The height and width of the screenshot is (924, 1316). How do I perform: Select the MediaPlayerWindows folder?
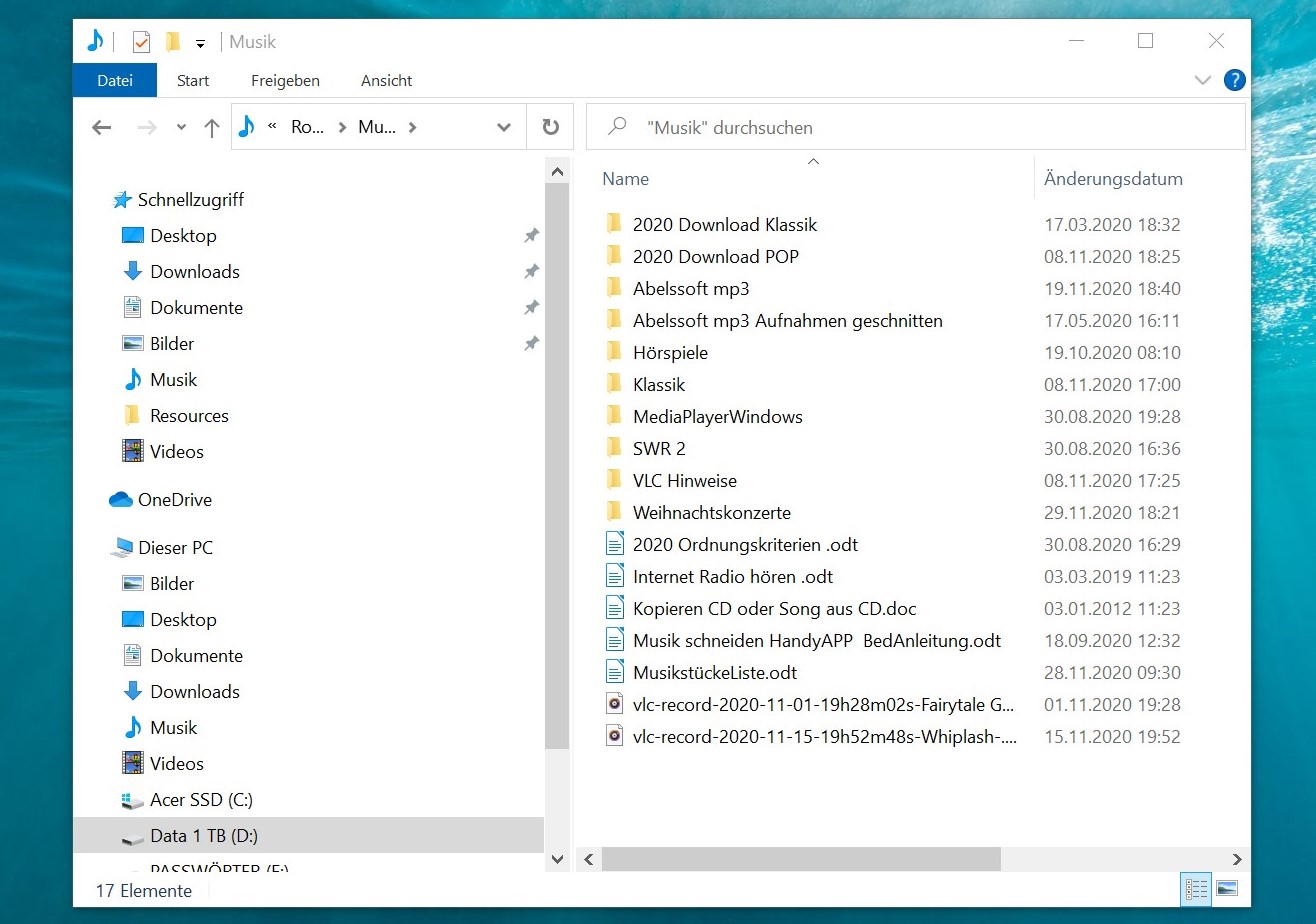pos(718,416)
